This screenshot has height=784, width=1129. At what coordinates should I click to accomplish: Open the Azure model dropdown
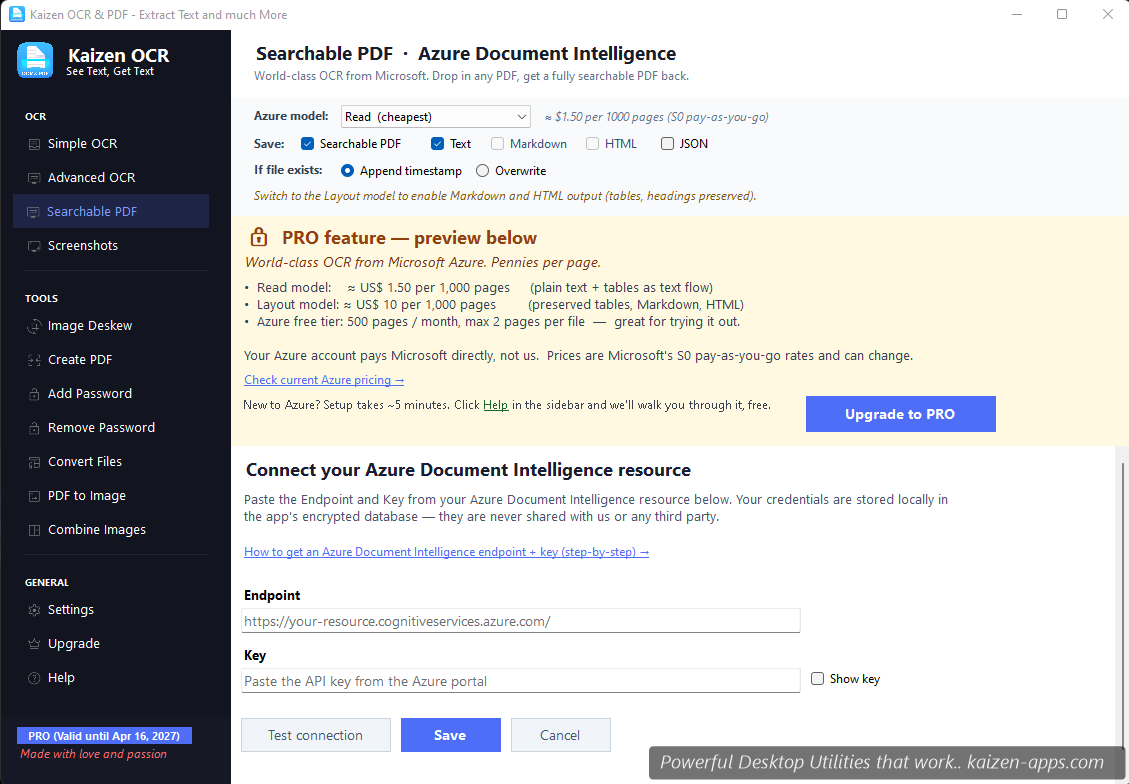click(435, 116)
